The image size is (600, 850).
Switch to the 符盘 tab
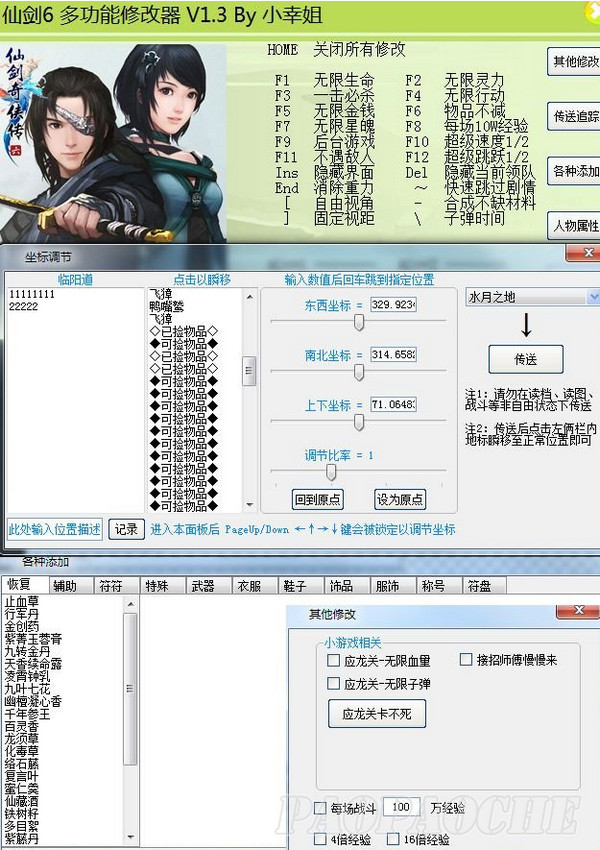(486, 586)
